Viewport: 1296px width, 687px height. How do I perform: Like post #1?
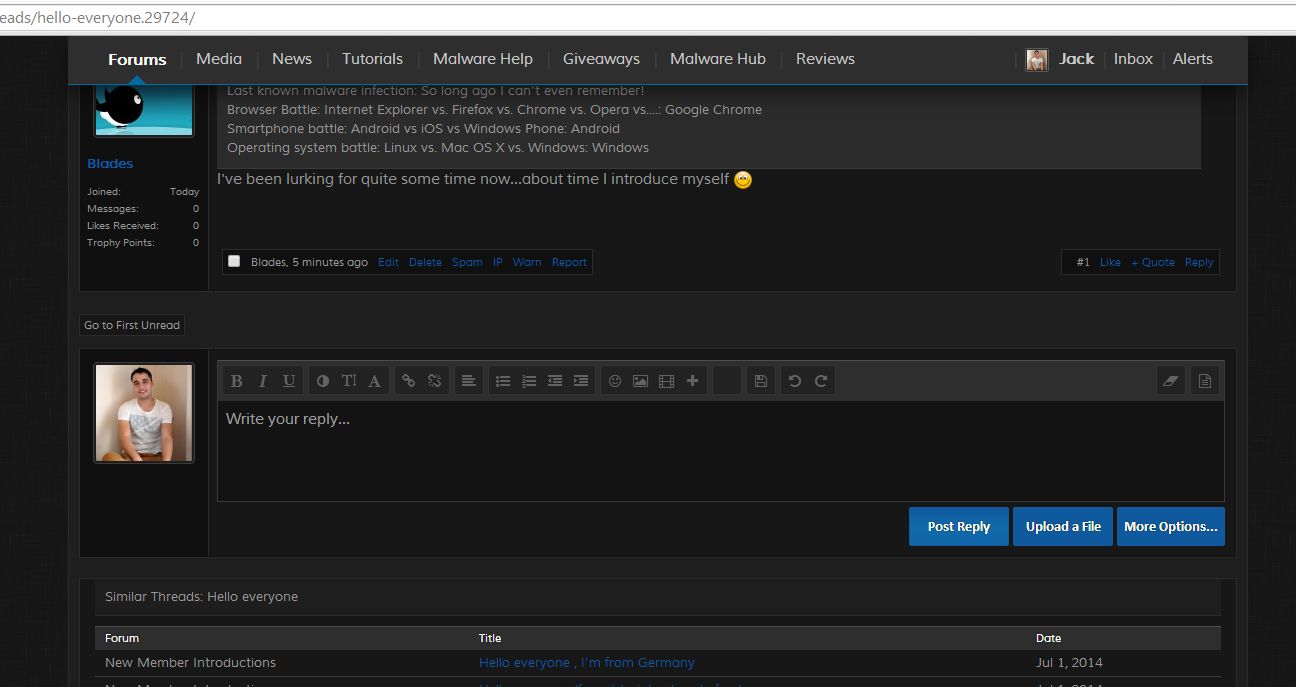pyautogui.click(x=1110, y=262)
